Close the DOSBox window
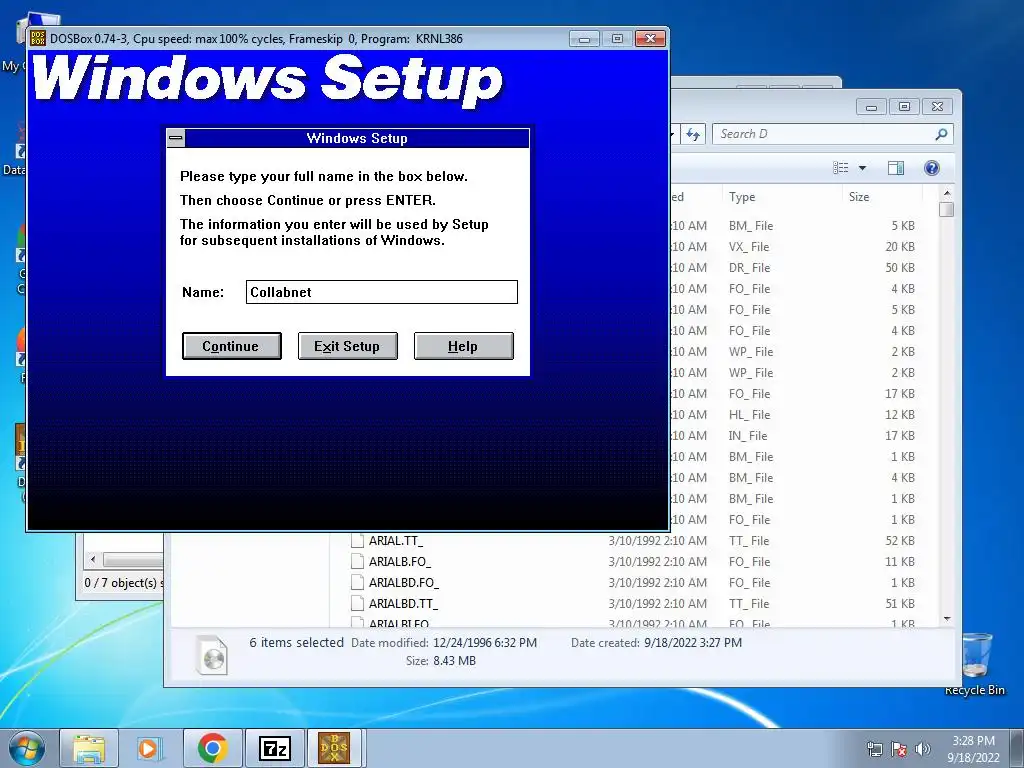The height and width of the screenshot is (768, 1024). tap(650, 39)
